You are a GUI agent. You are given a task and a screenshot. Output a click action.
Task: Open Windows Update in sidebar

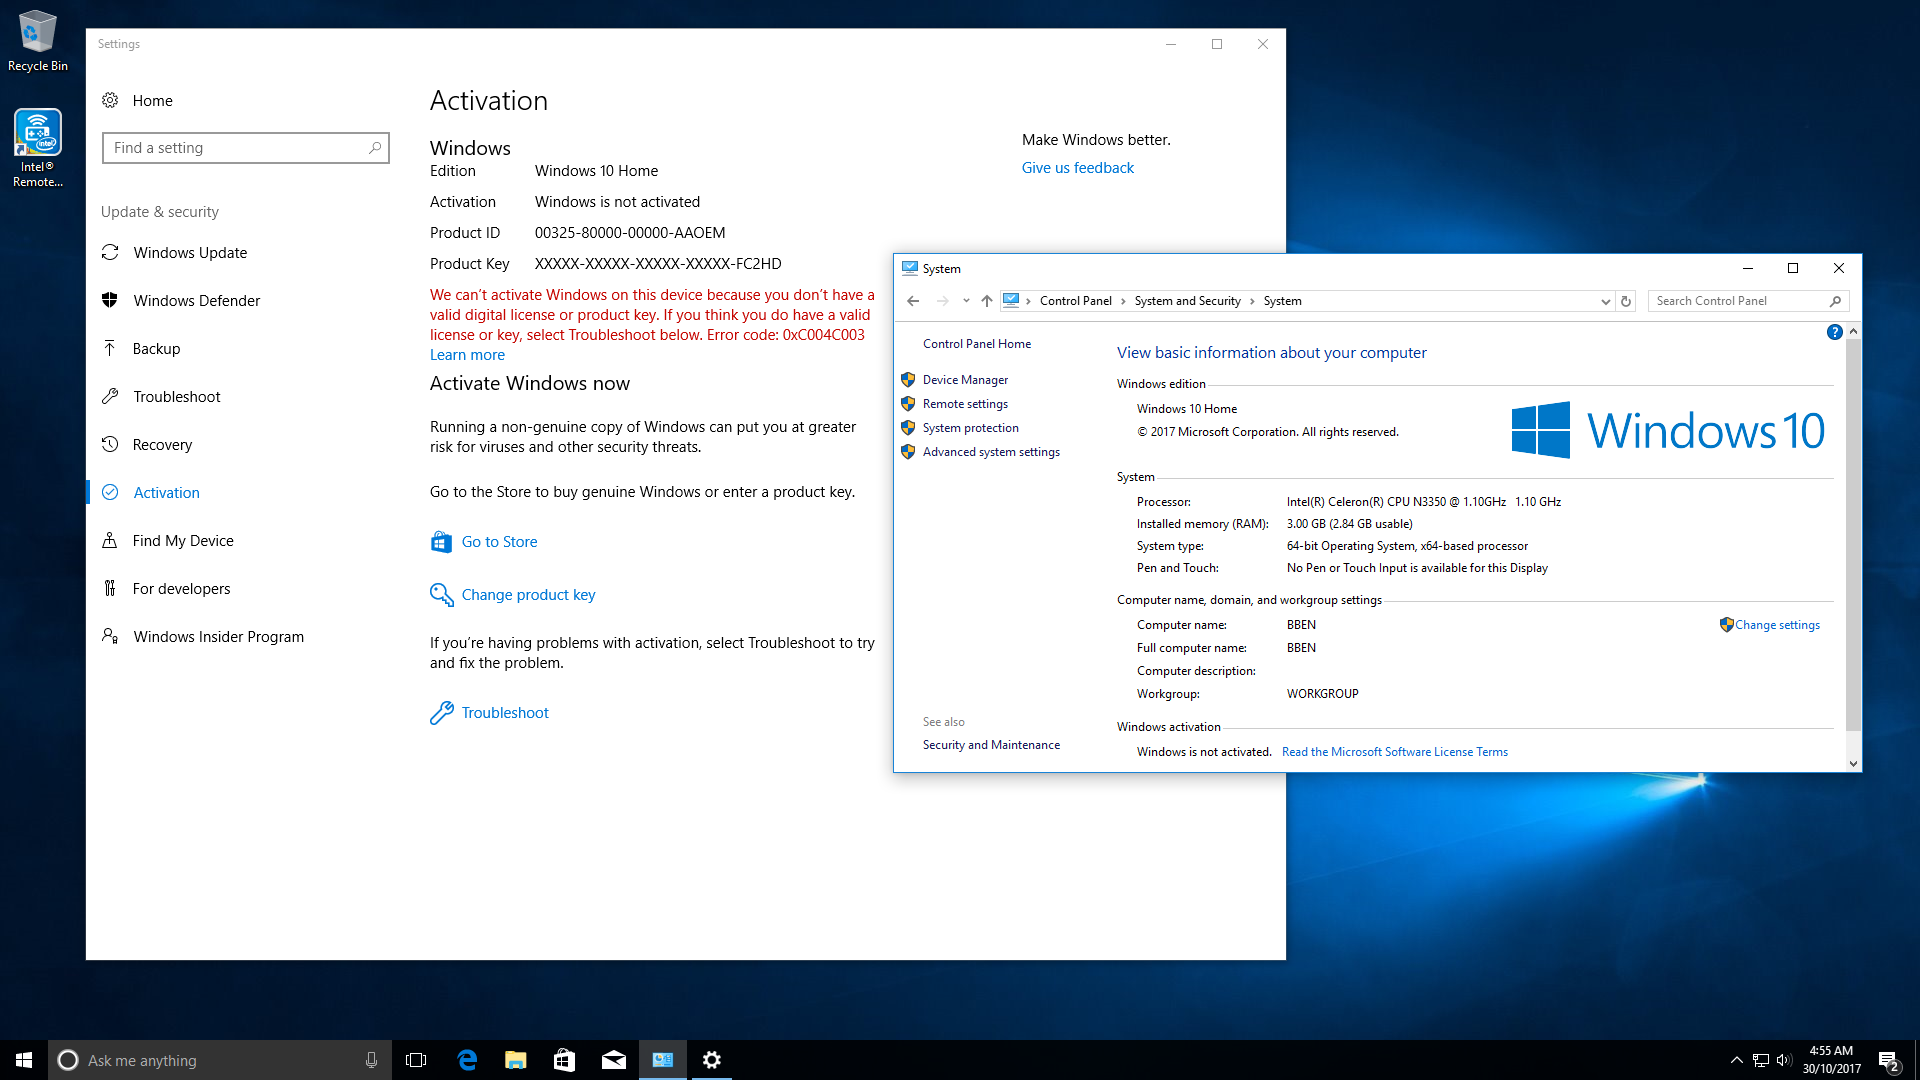click(190, 253)
